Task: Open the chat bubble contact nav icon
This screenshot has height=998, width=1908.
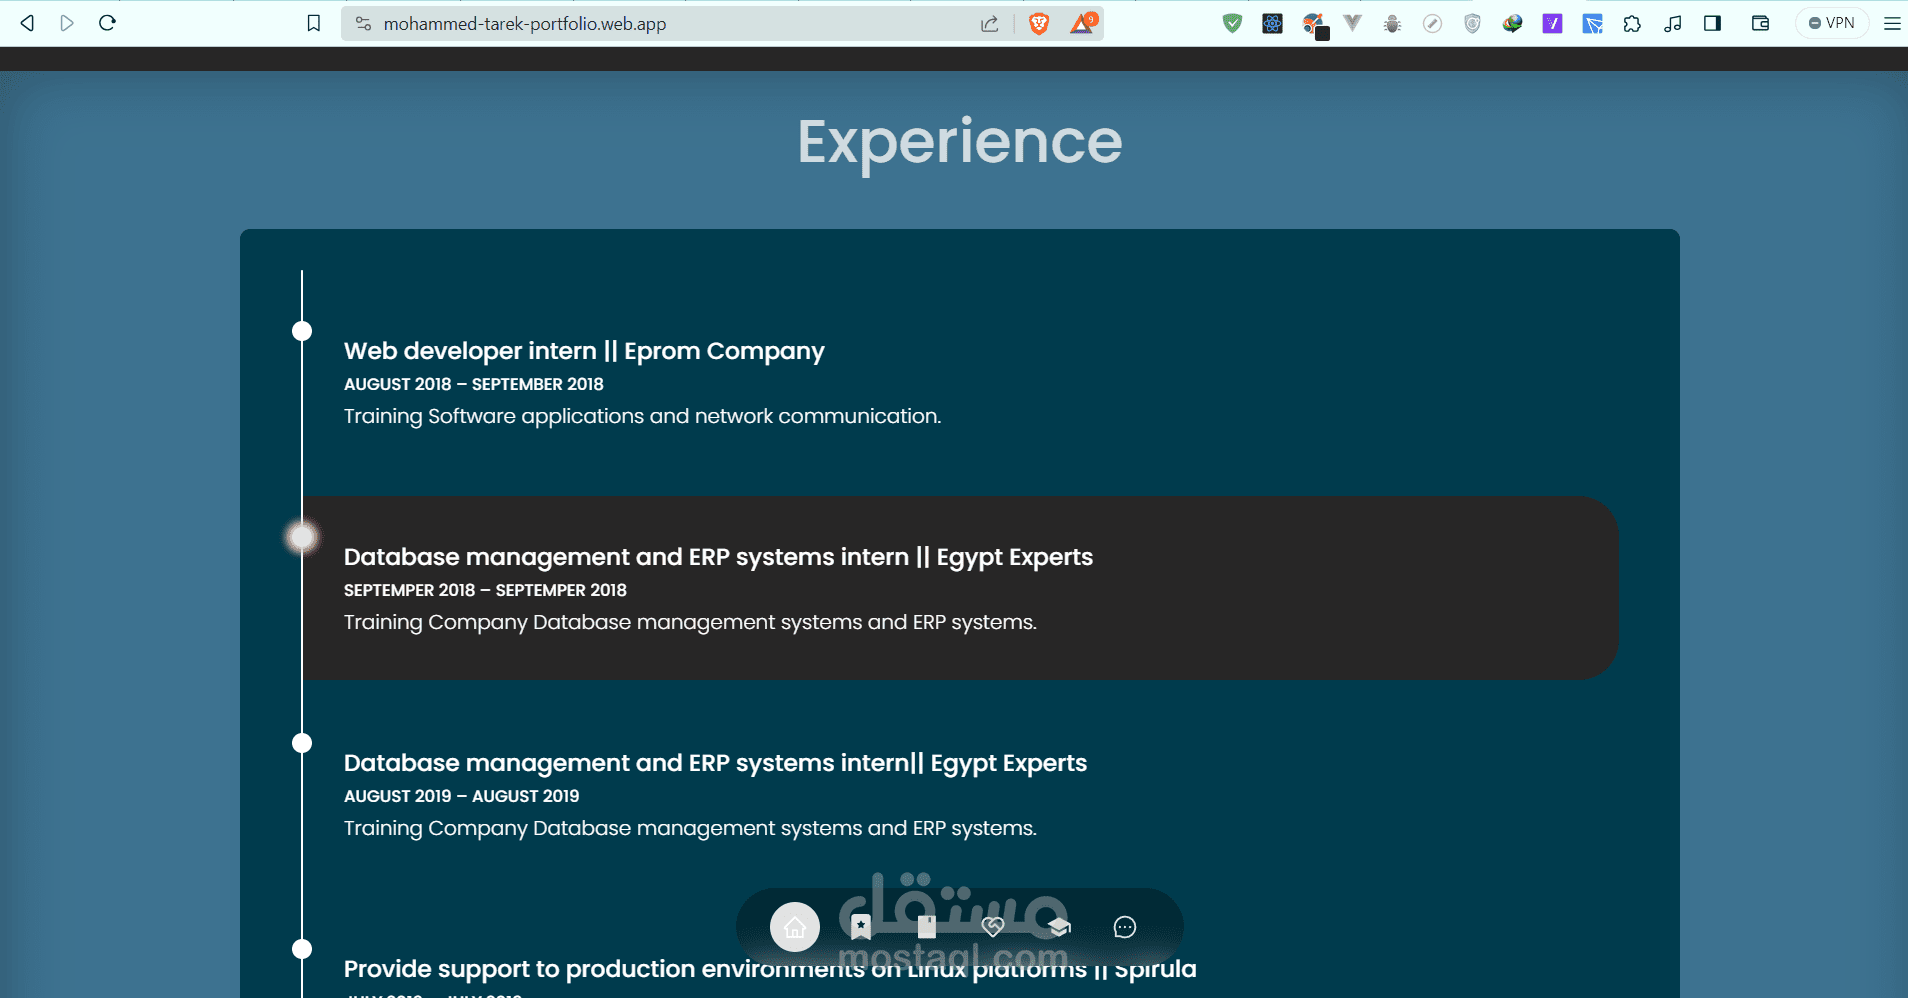Action: [x=1125, y=927]
